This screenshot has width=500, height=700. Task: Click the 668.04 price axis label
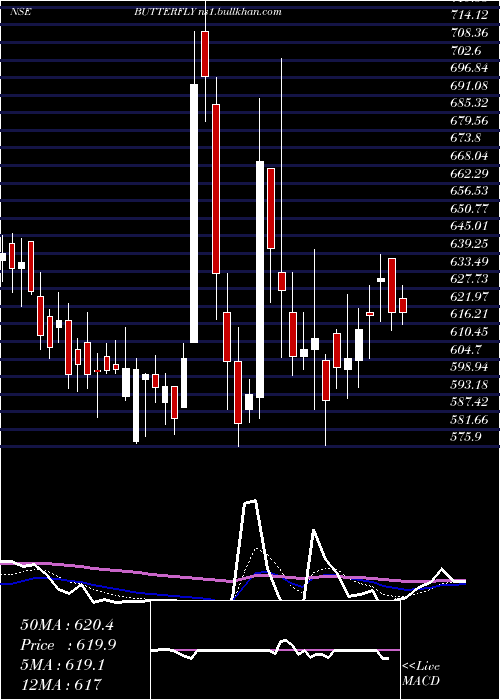pos(468,156)
